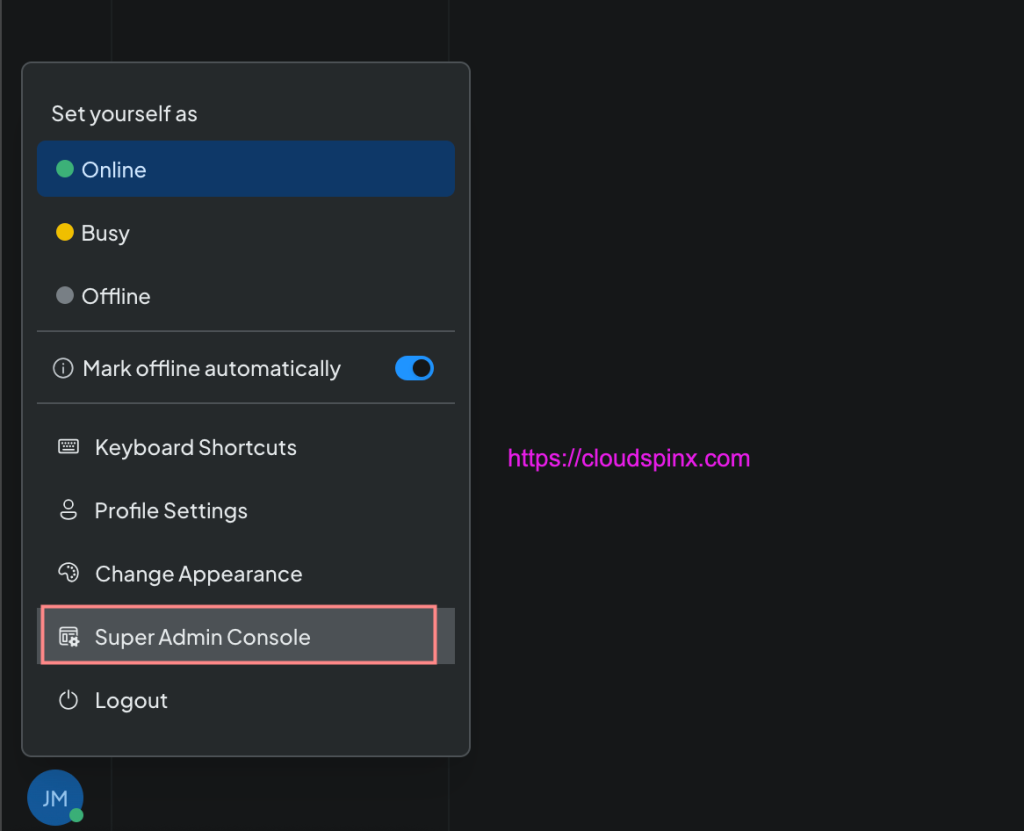
Task: Click the palette icon beside Change Appearance
Action: 68,573
